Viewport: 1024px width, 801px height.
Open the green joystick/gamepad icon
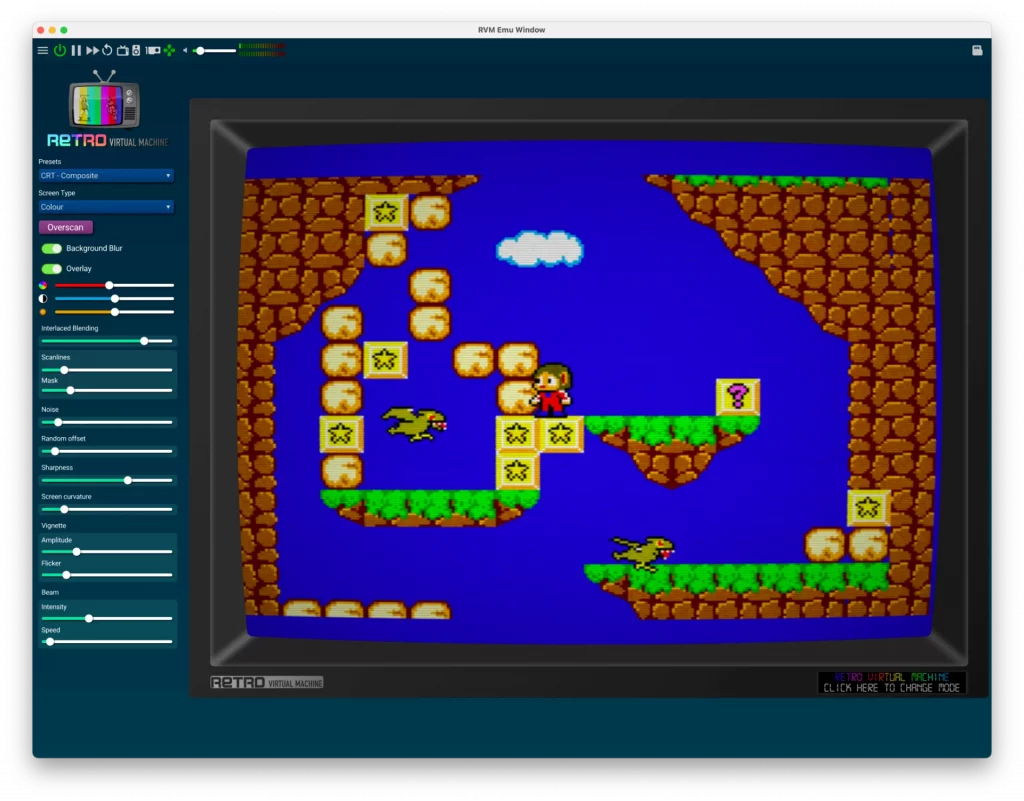click(x=169, y=50)
